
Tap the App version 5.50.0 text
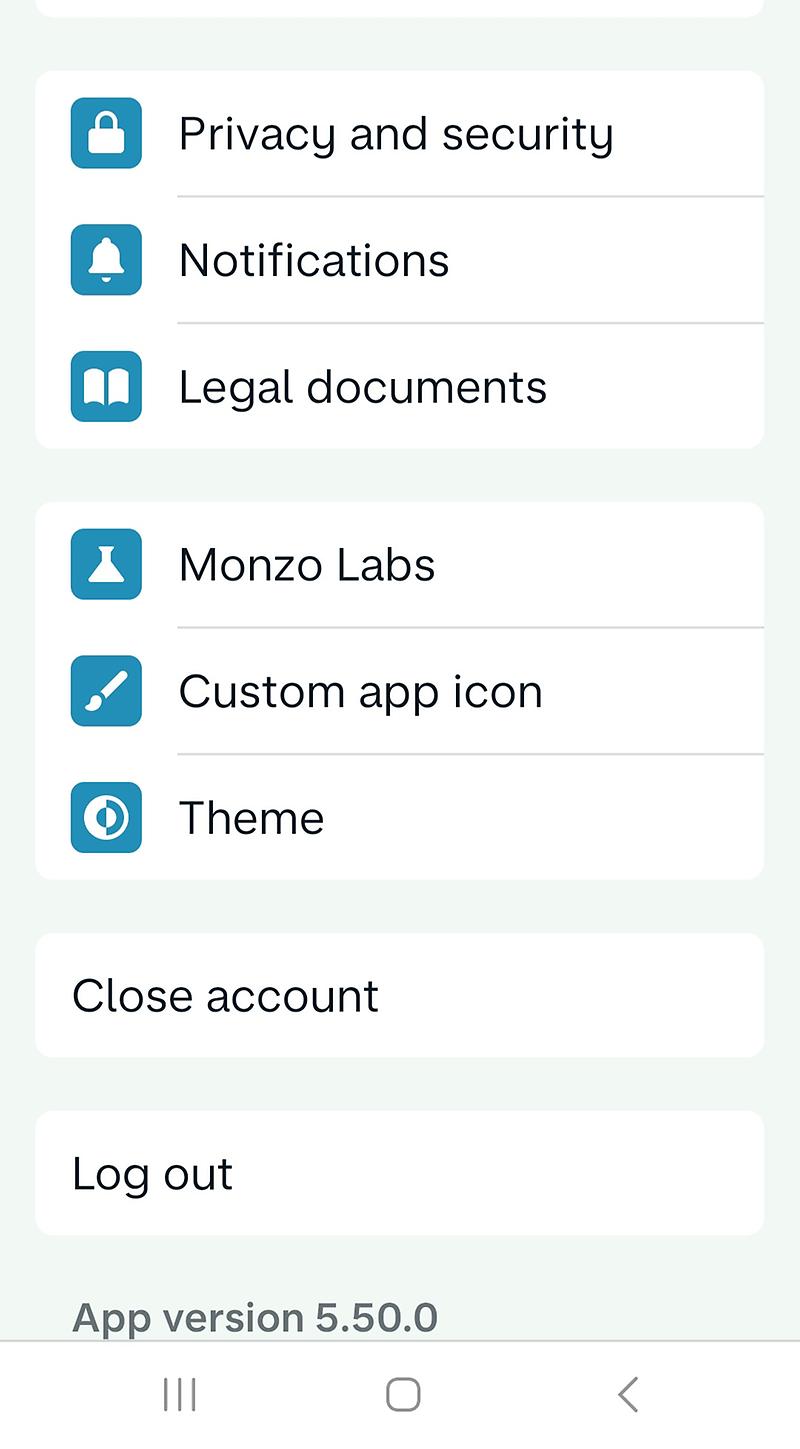pyautogui.click(x=255, y=1317)
